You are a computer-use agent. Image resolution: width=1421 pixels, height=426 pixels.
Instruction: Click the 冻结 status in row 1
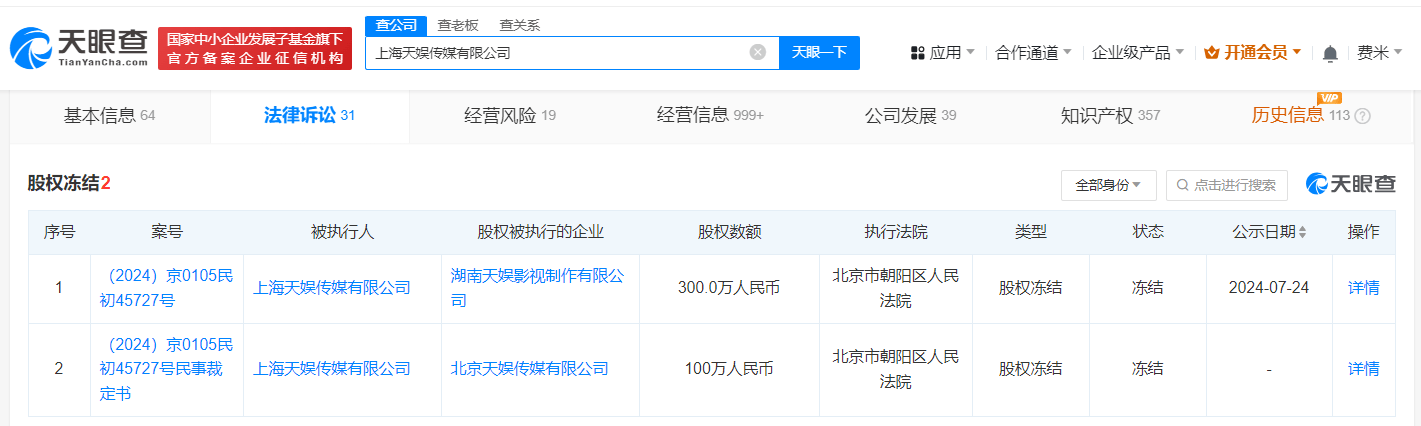[1147, 288]
